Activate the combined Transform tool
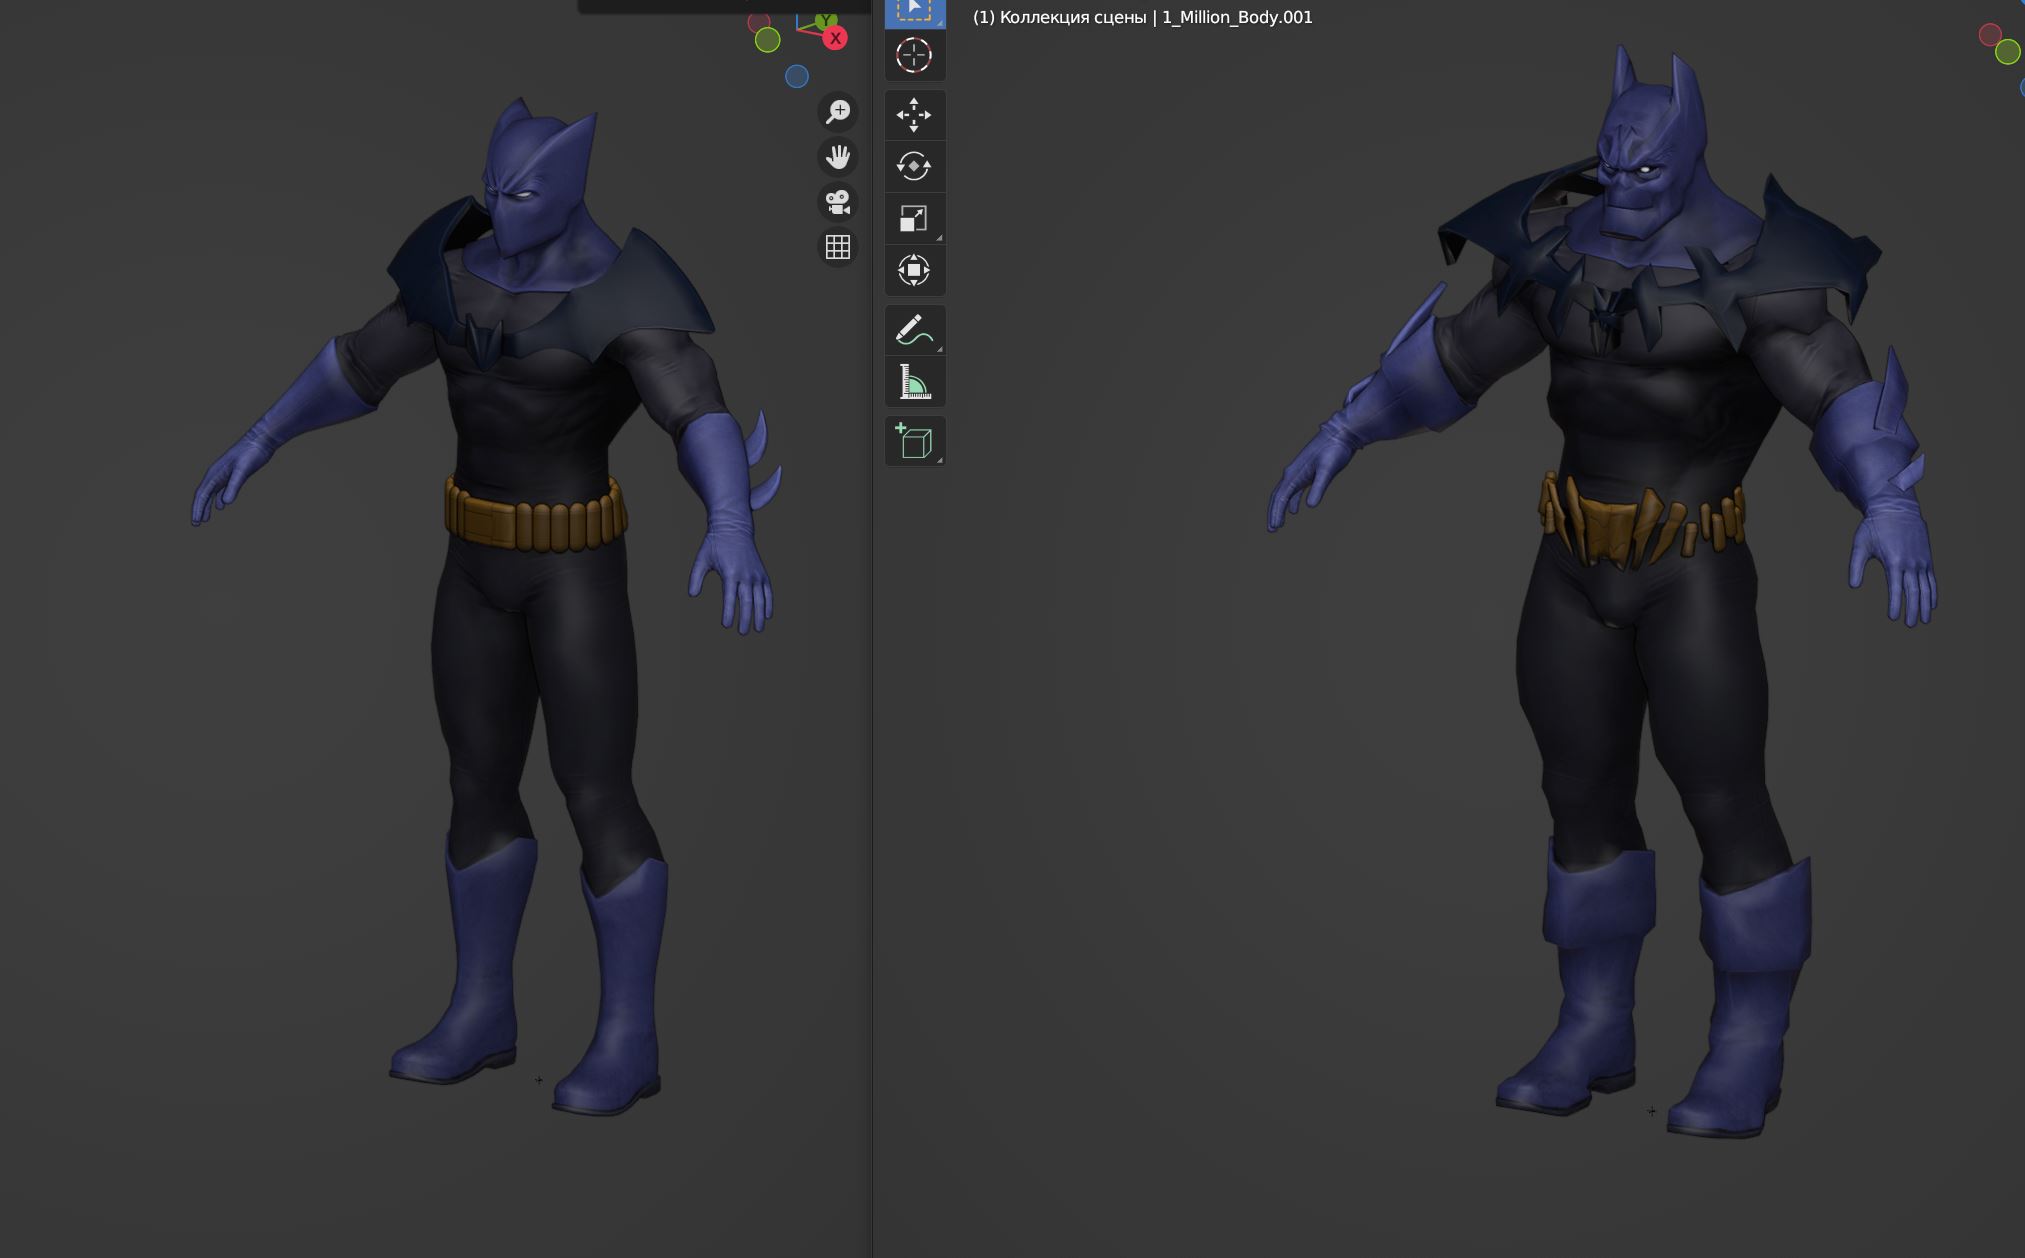 coord(914,270)
